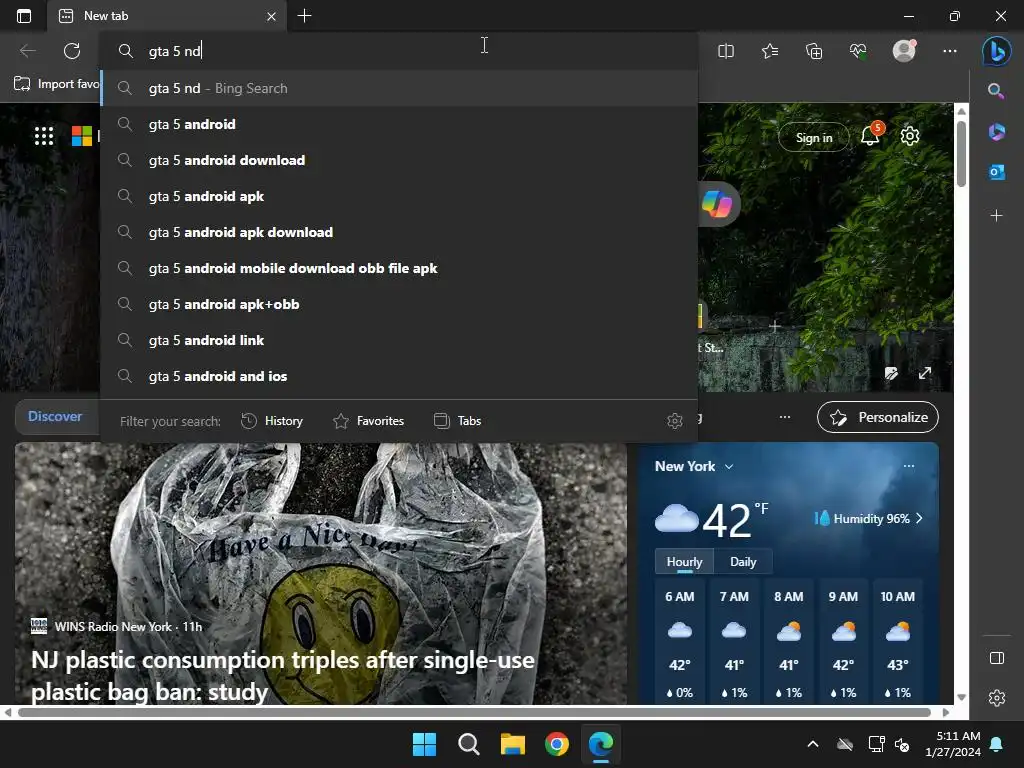The width and height of the screenshot is (1024, 768).
Task: Click the Import favorites bookmark item
Action: (57, 84)
